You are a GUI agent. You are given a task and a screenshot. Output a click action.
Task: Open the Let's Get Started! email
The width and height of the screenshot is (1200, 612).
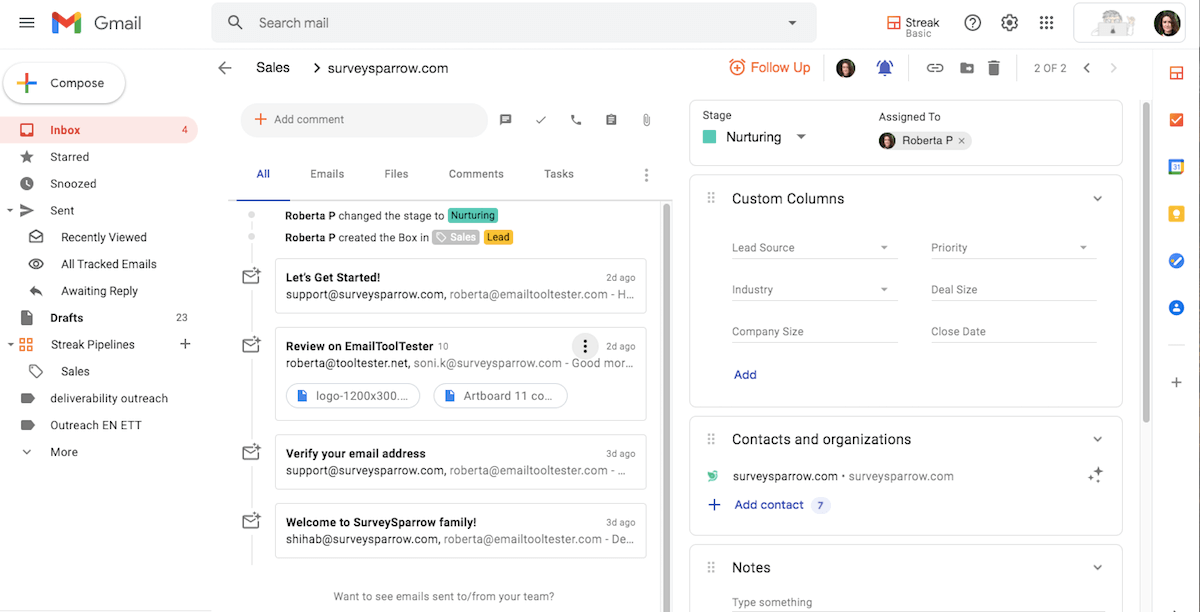pyautogui.click(x=461, y=286)
